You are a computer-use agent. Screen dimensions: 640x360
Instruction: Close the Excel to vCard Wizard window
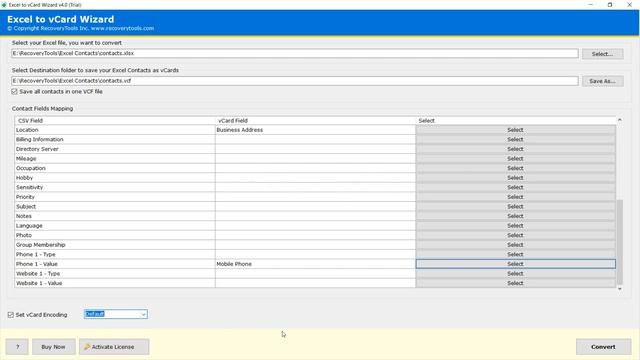[x=629, y=5]
